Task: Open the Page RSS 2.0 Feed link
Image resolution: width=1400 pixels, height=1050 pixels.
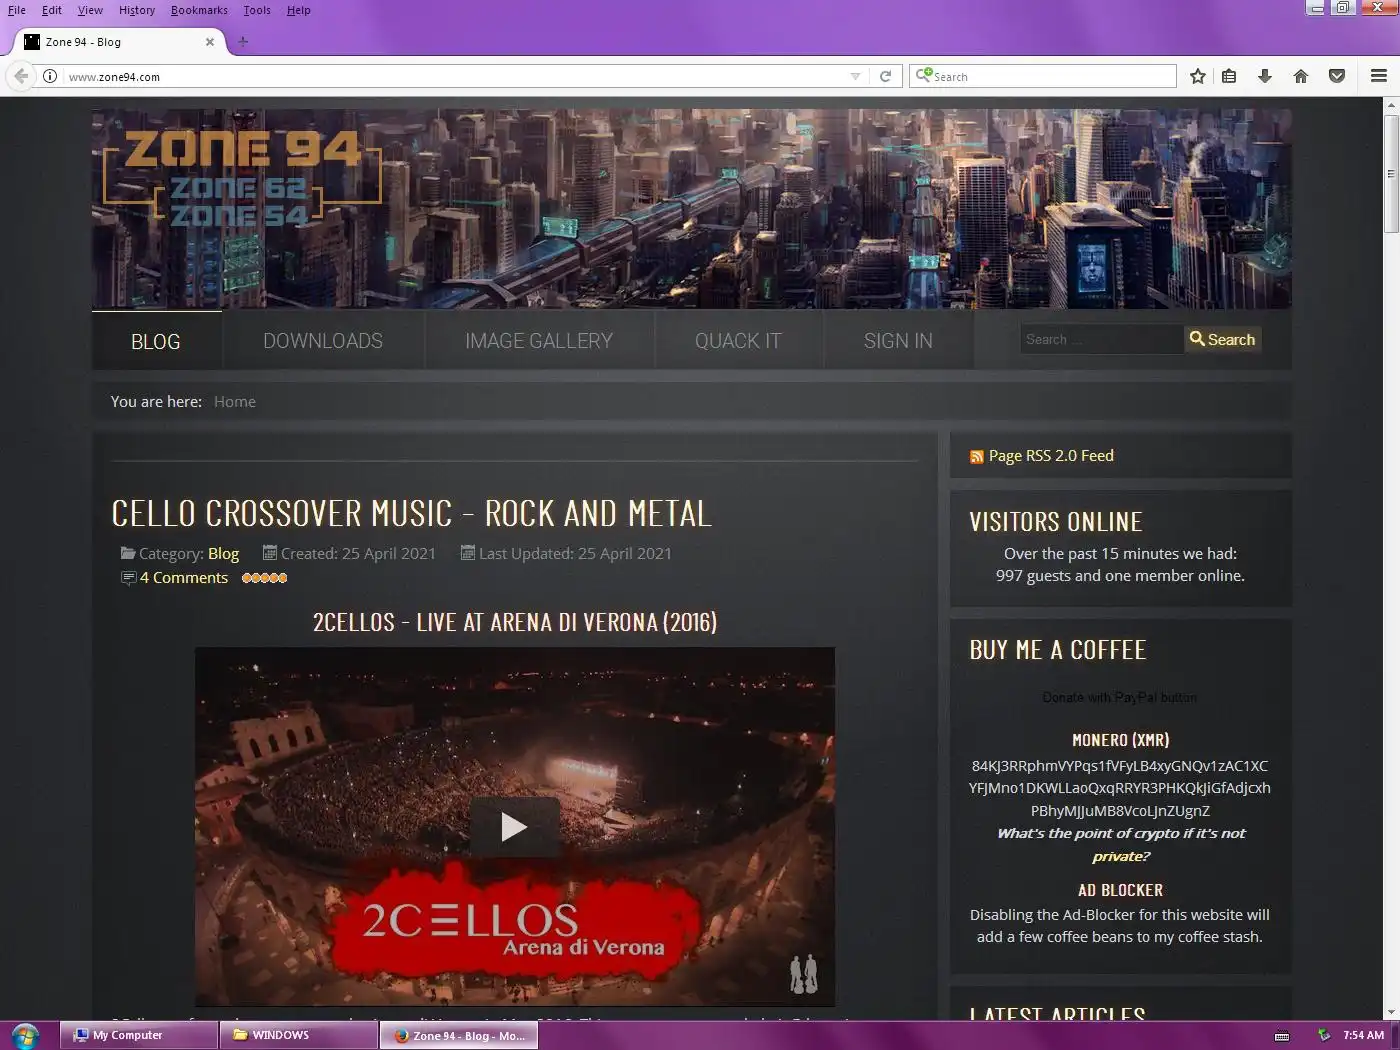Action: pyautogui.click(x=1051, y=456)
